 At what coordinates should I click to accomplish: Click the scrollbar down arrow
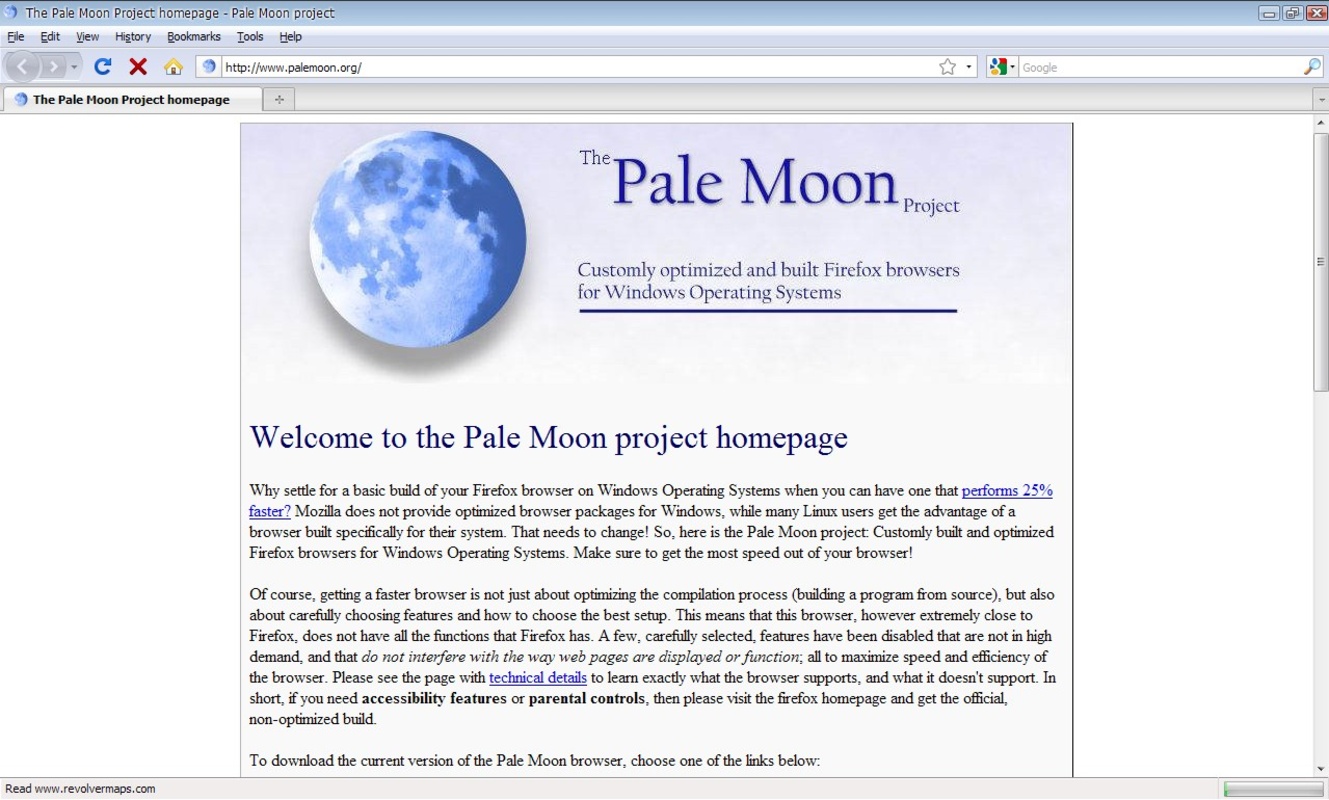[x=1320, y=769]
